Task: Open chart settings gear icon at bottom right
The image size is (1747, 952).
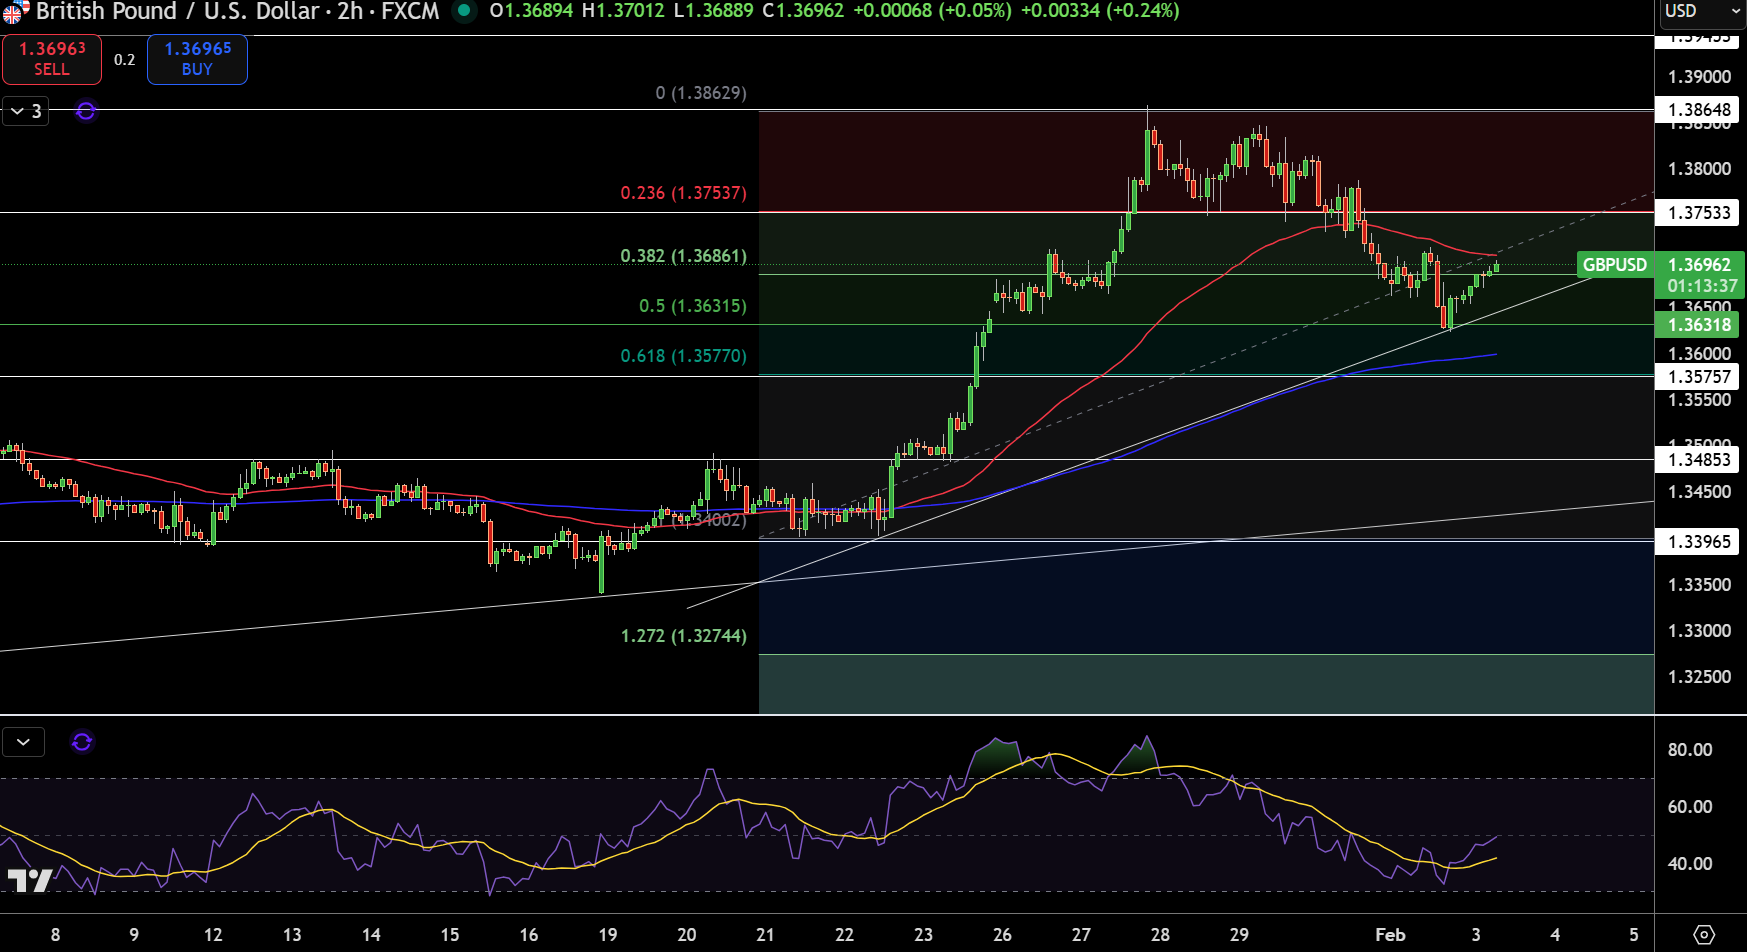Action: pos(1704,935)
